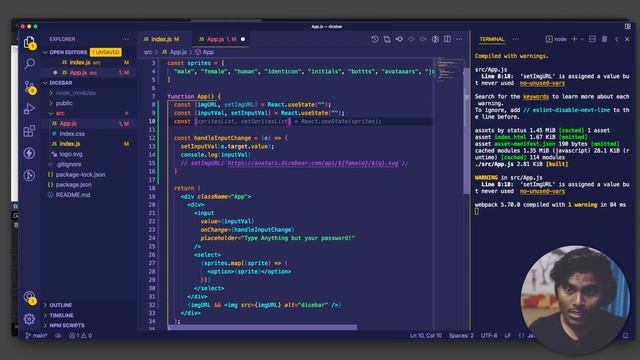Open the lightning bolt extension view
This screenshot has width=640, height=360.
[x=29, y=153]
